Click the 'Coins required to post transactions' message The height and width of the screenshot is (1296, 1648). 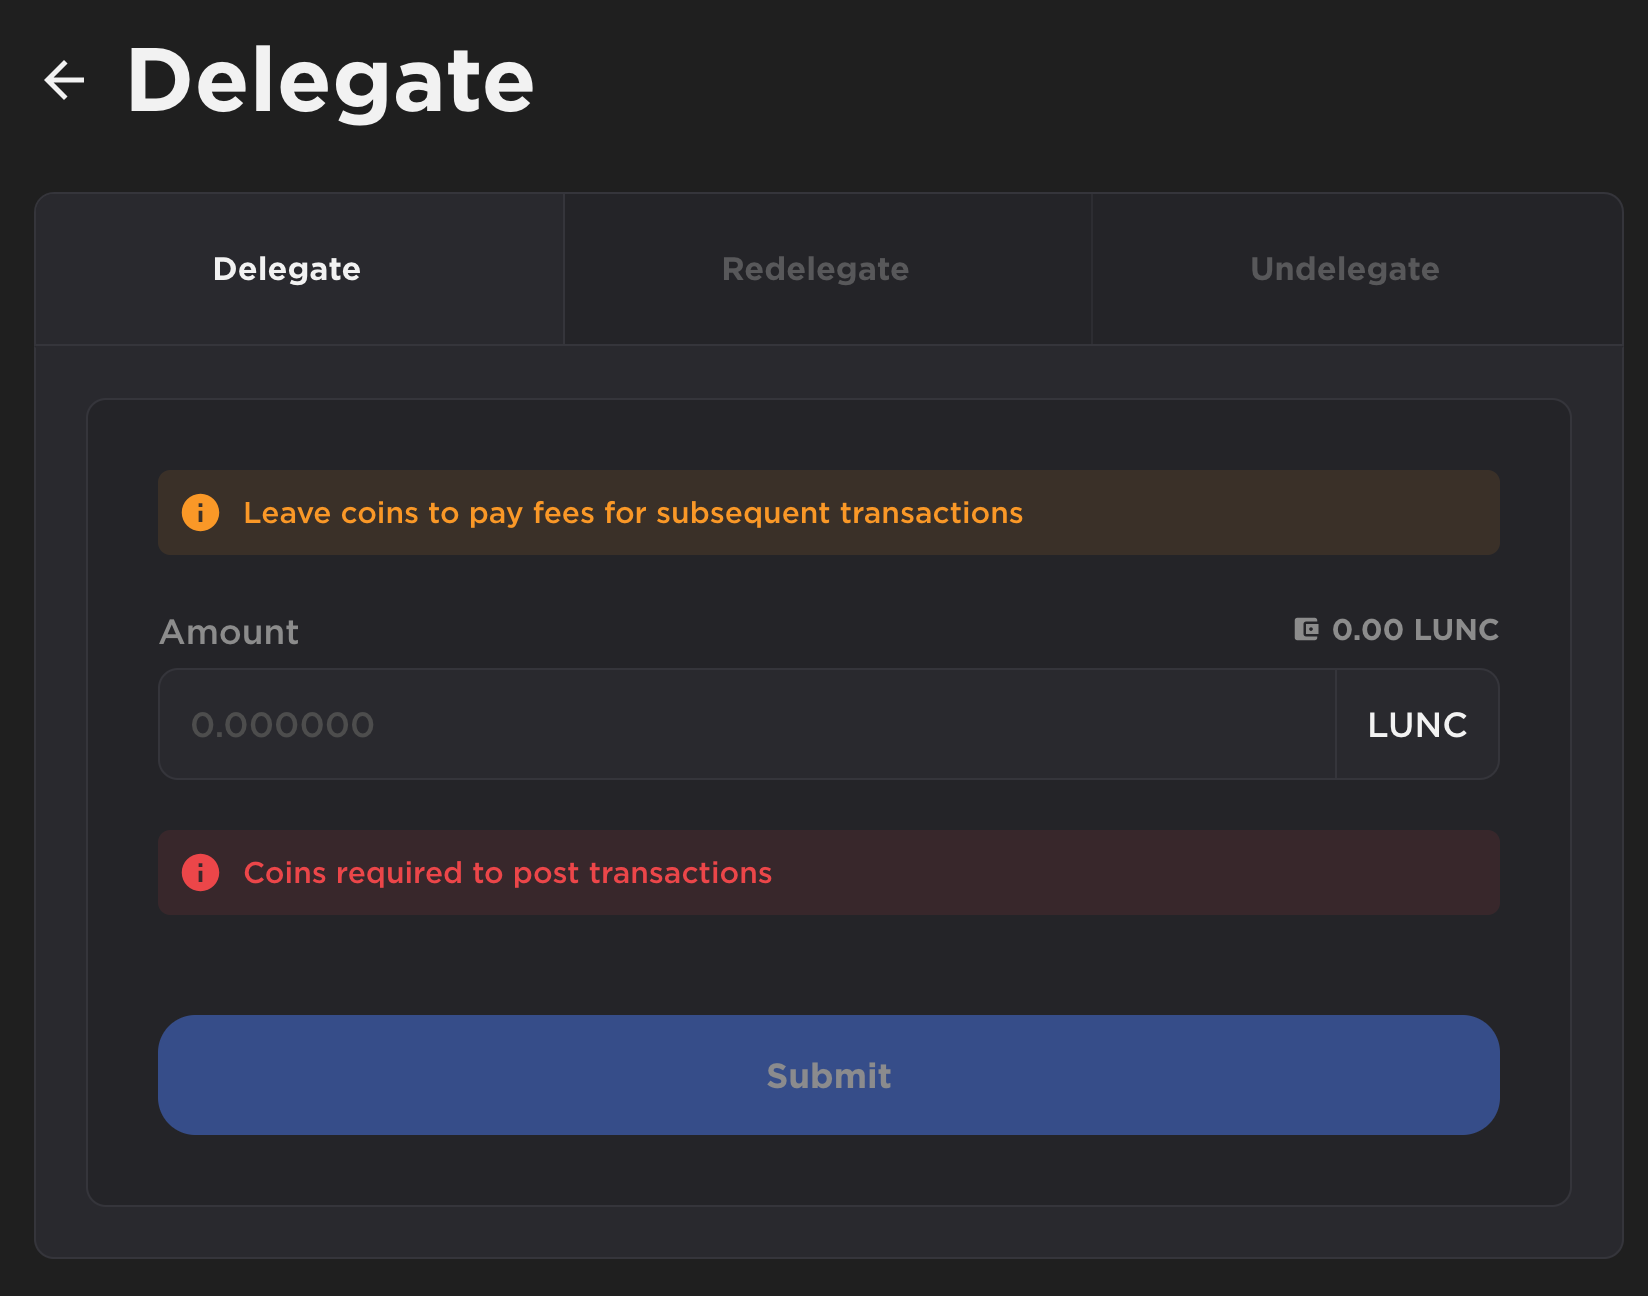[827, 872]
